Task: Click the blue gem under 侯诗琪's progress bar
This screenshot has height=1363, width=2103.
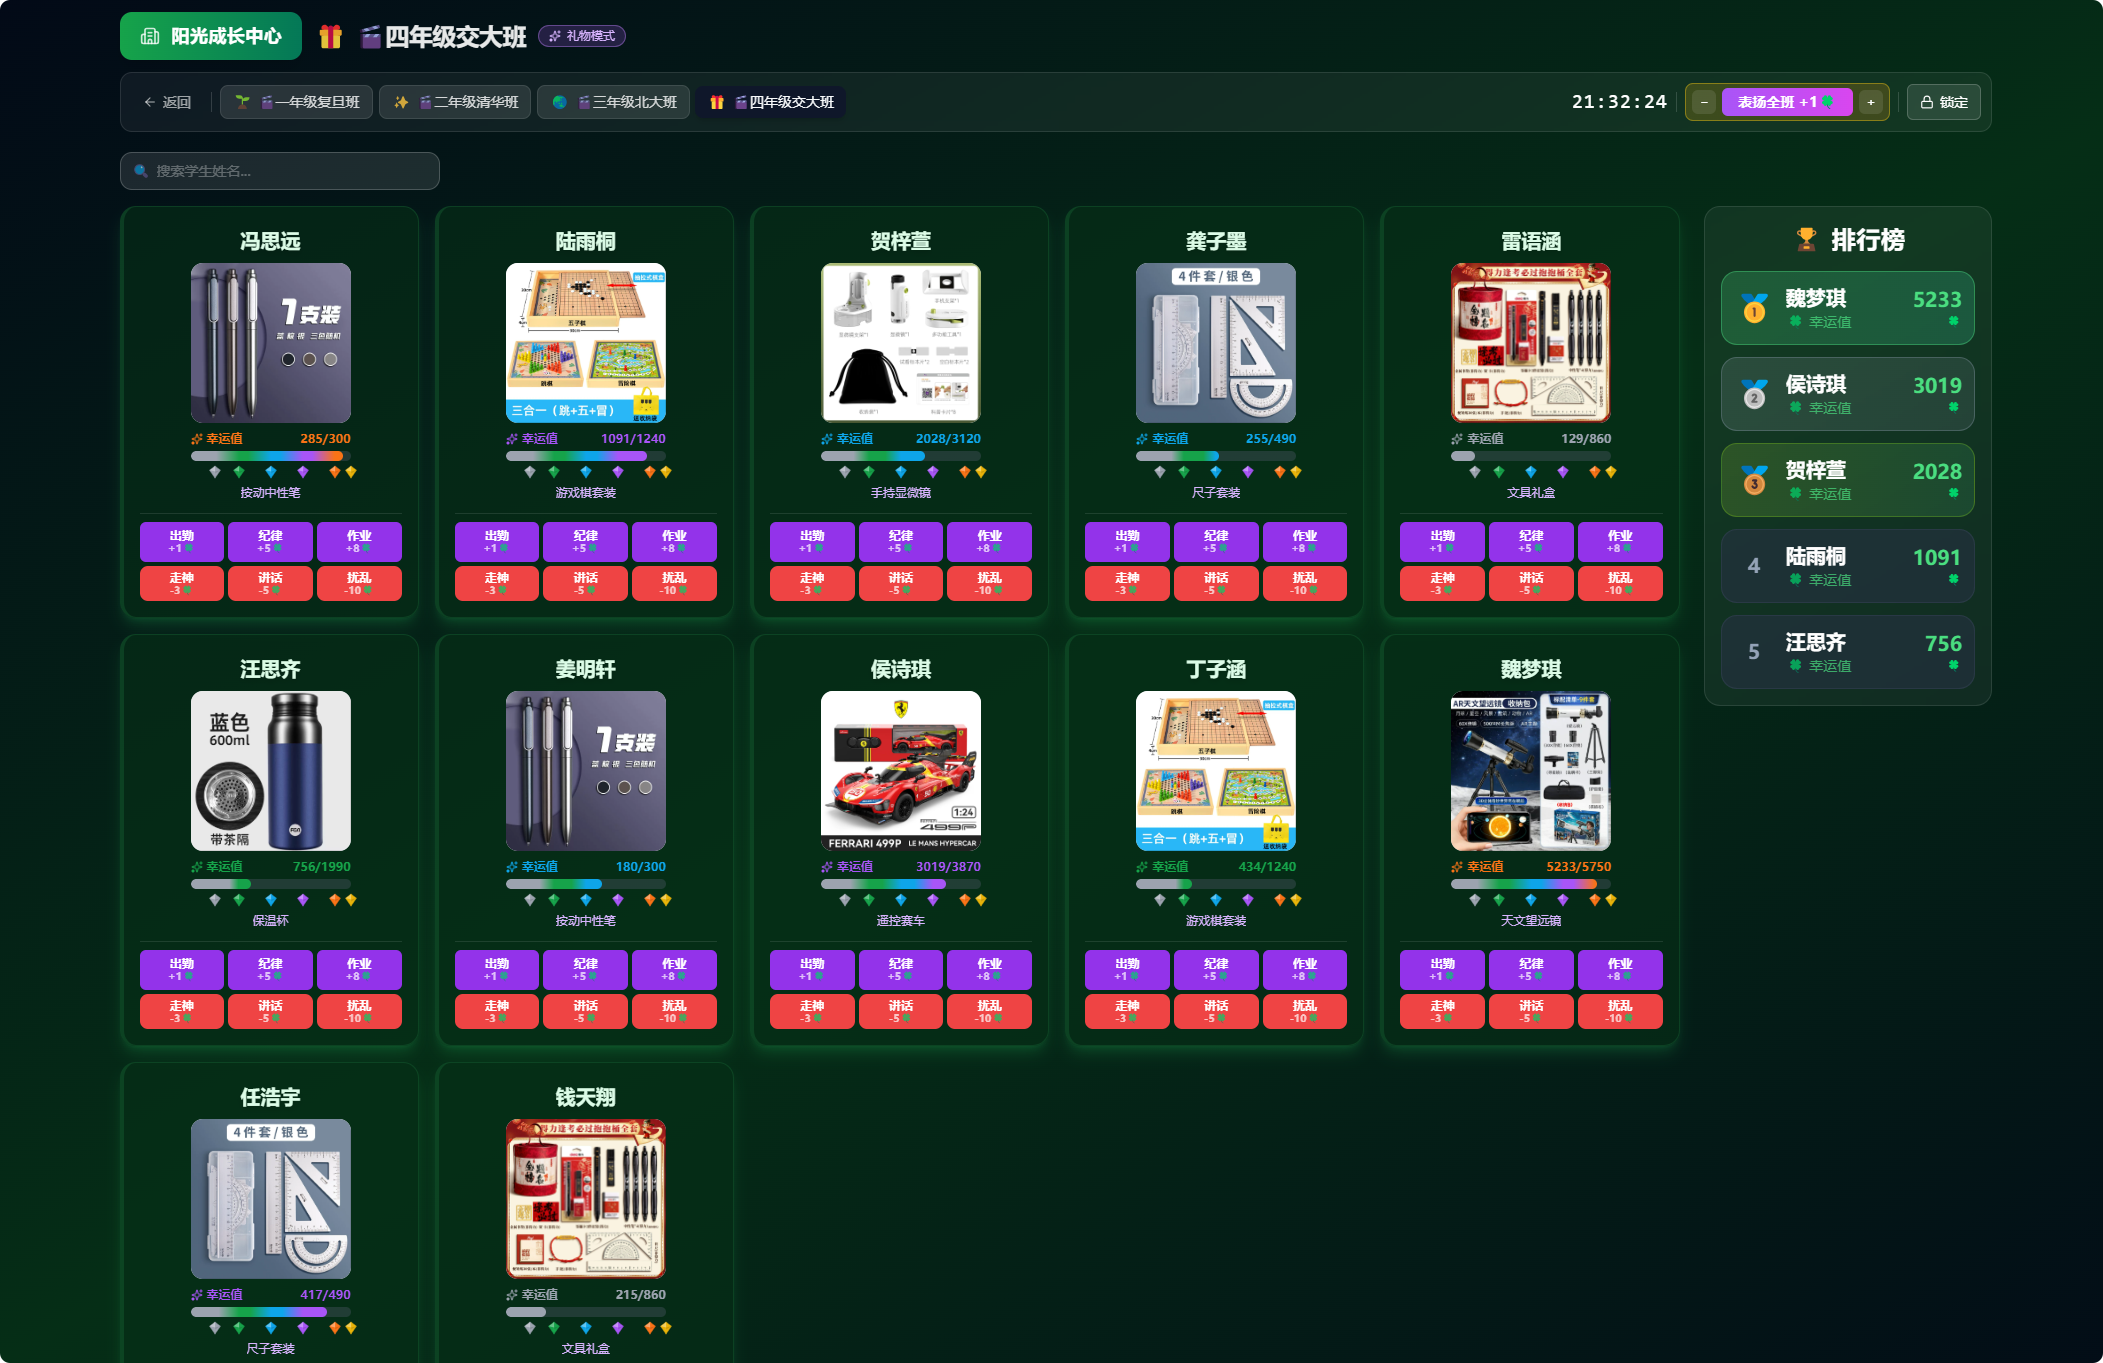Action: pyautogui.click(x=901, y=900)
